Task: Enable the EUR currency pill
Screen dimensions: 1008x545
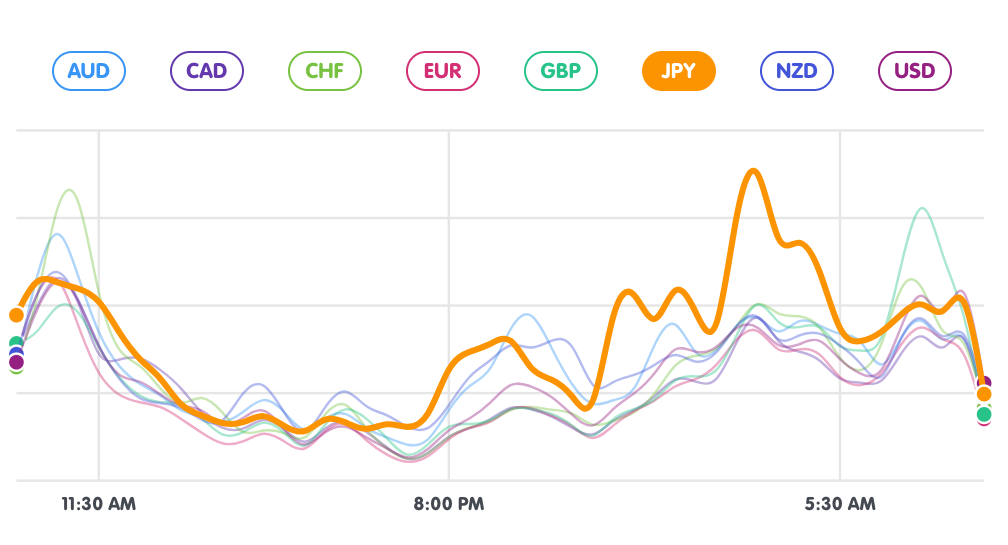Action: point(443,71)
